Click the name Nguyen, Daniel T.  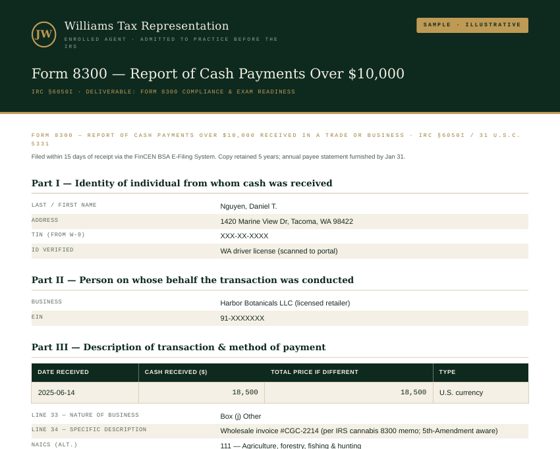[248, 206]
